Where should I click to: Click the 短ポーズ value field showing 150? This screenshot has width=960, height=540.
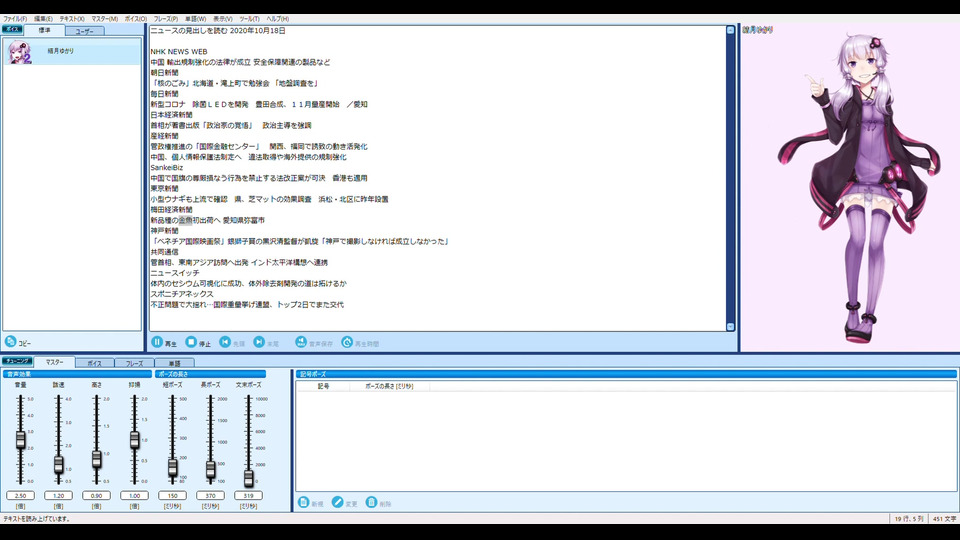point(172,495)
